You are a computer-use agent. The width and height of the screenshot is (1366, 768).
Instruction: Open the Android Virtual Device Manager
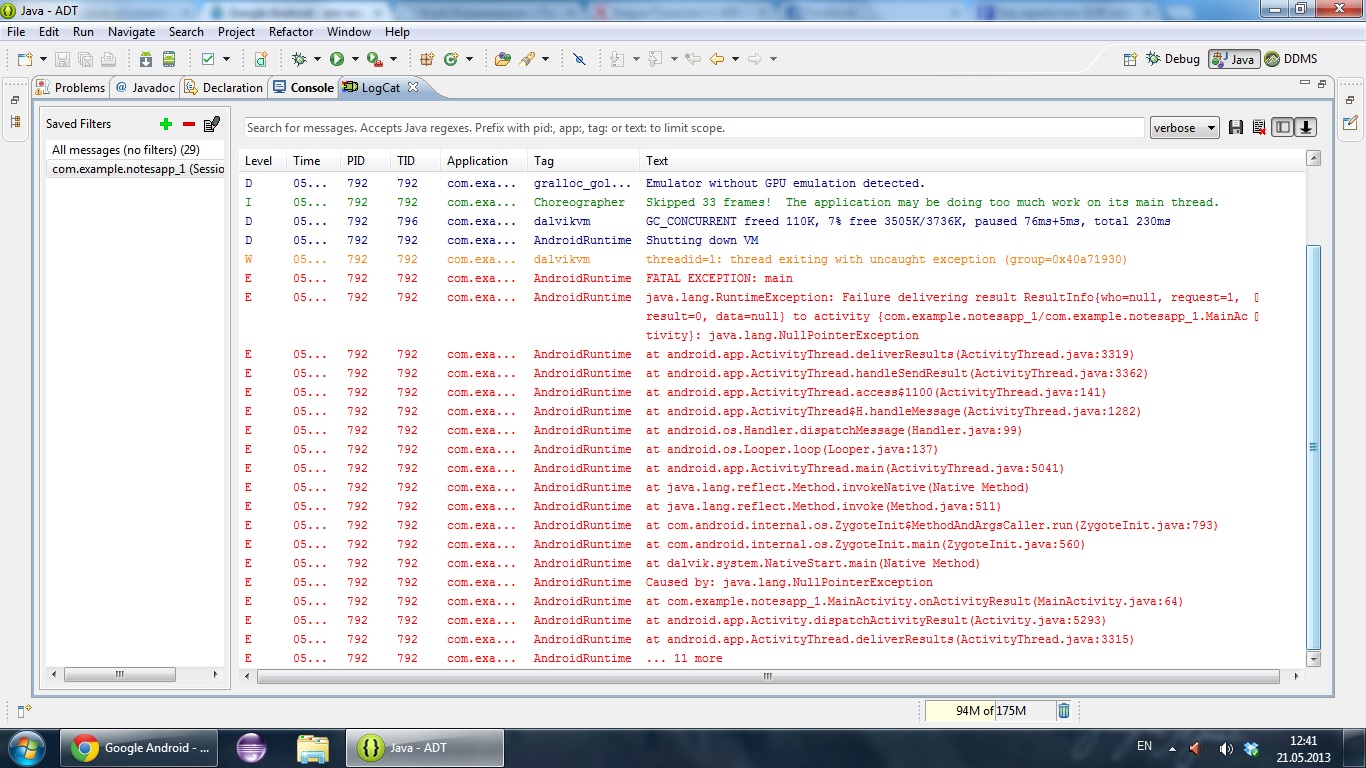click(169, 59)
